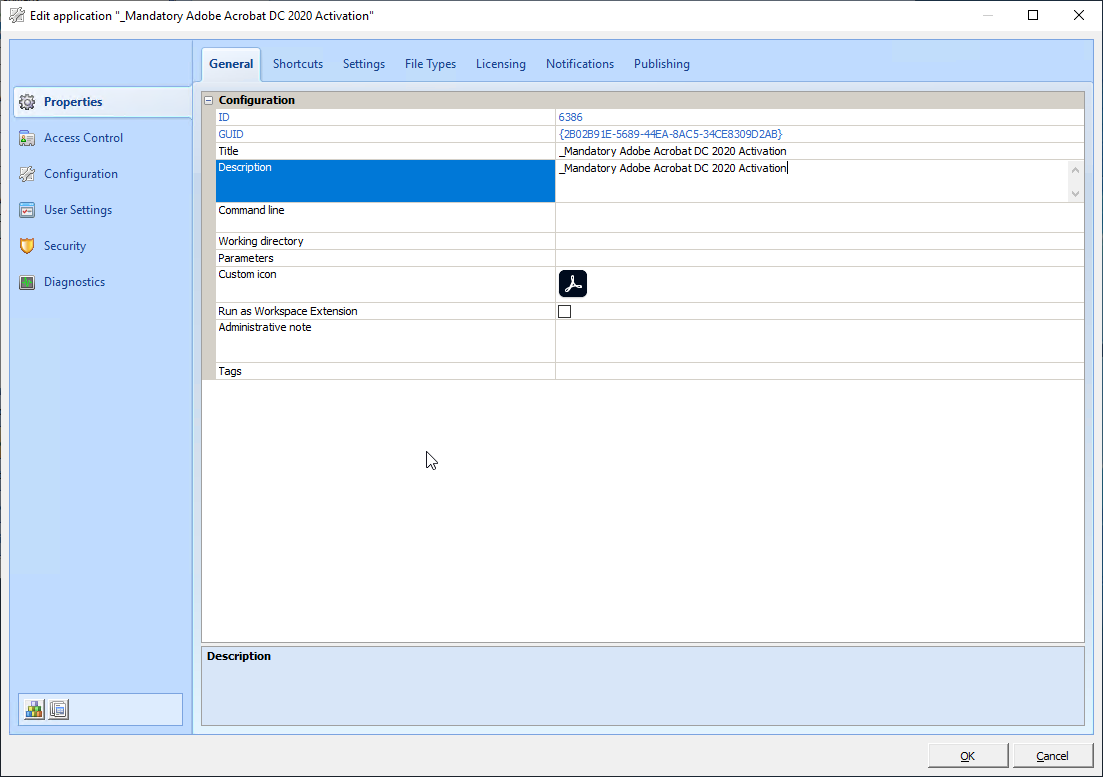Collapse the Configuration section
The width and height of the screenshot is (1103, 777).
click(209, 100)
